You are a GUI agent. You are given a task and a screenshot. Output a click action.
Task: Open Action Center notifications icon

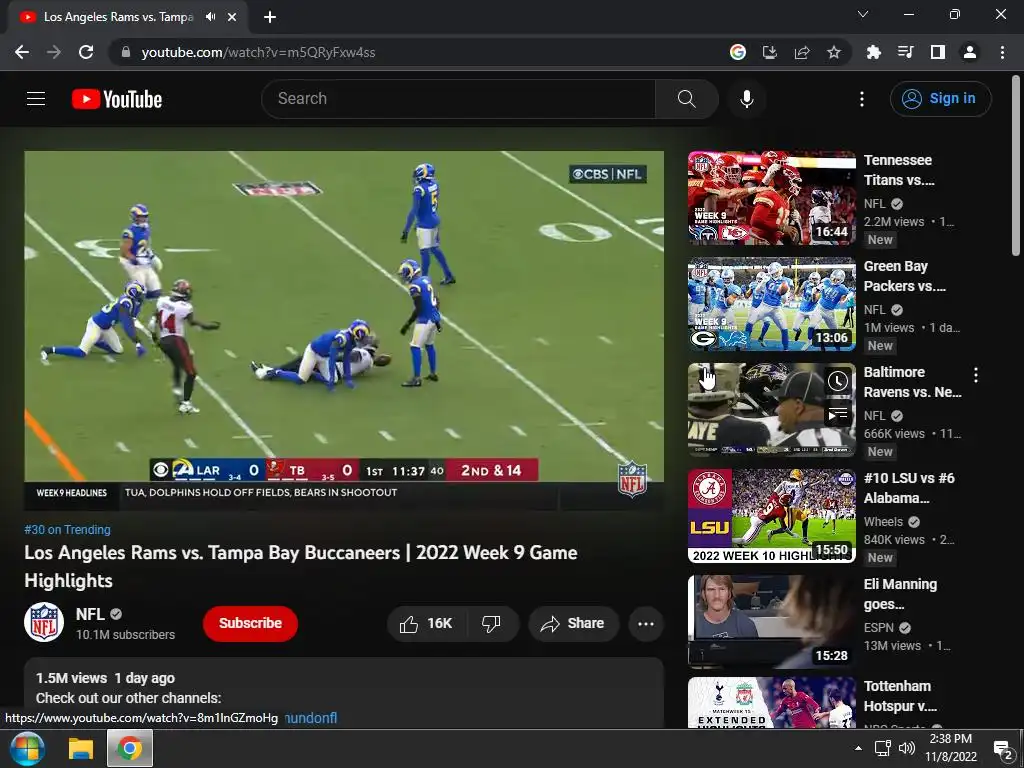[1002, 750]
